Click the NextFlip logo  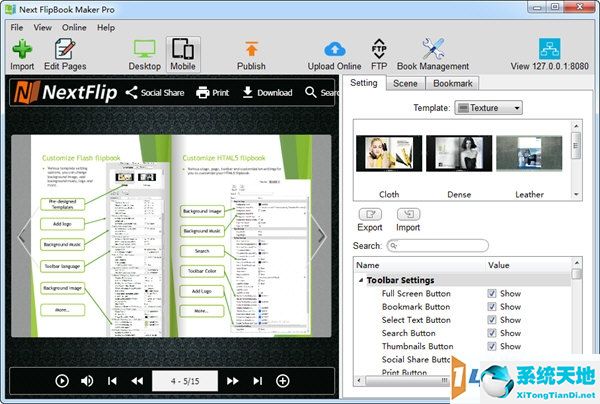(65, 92)
